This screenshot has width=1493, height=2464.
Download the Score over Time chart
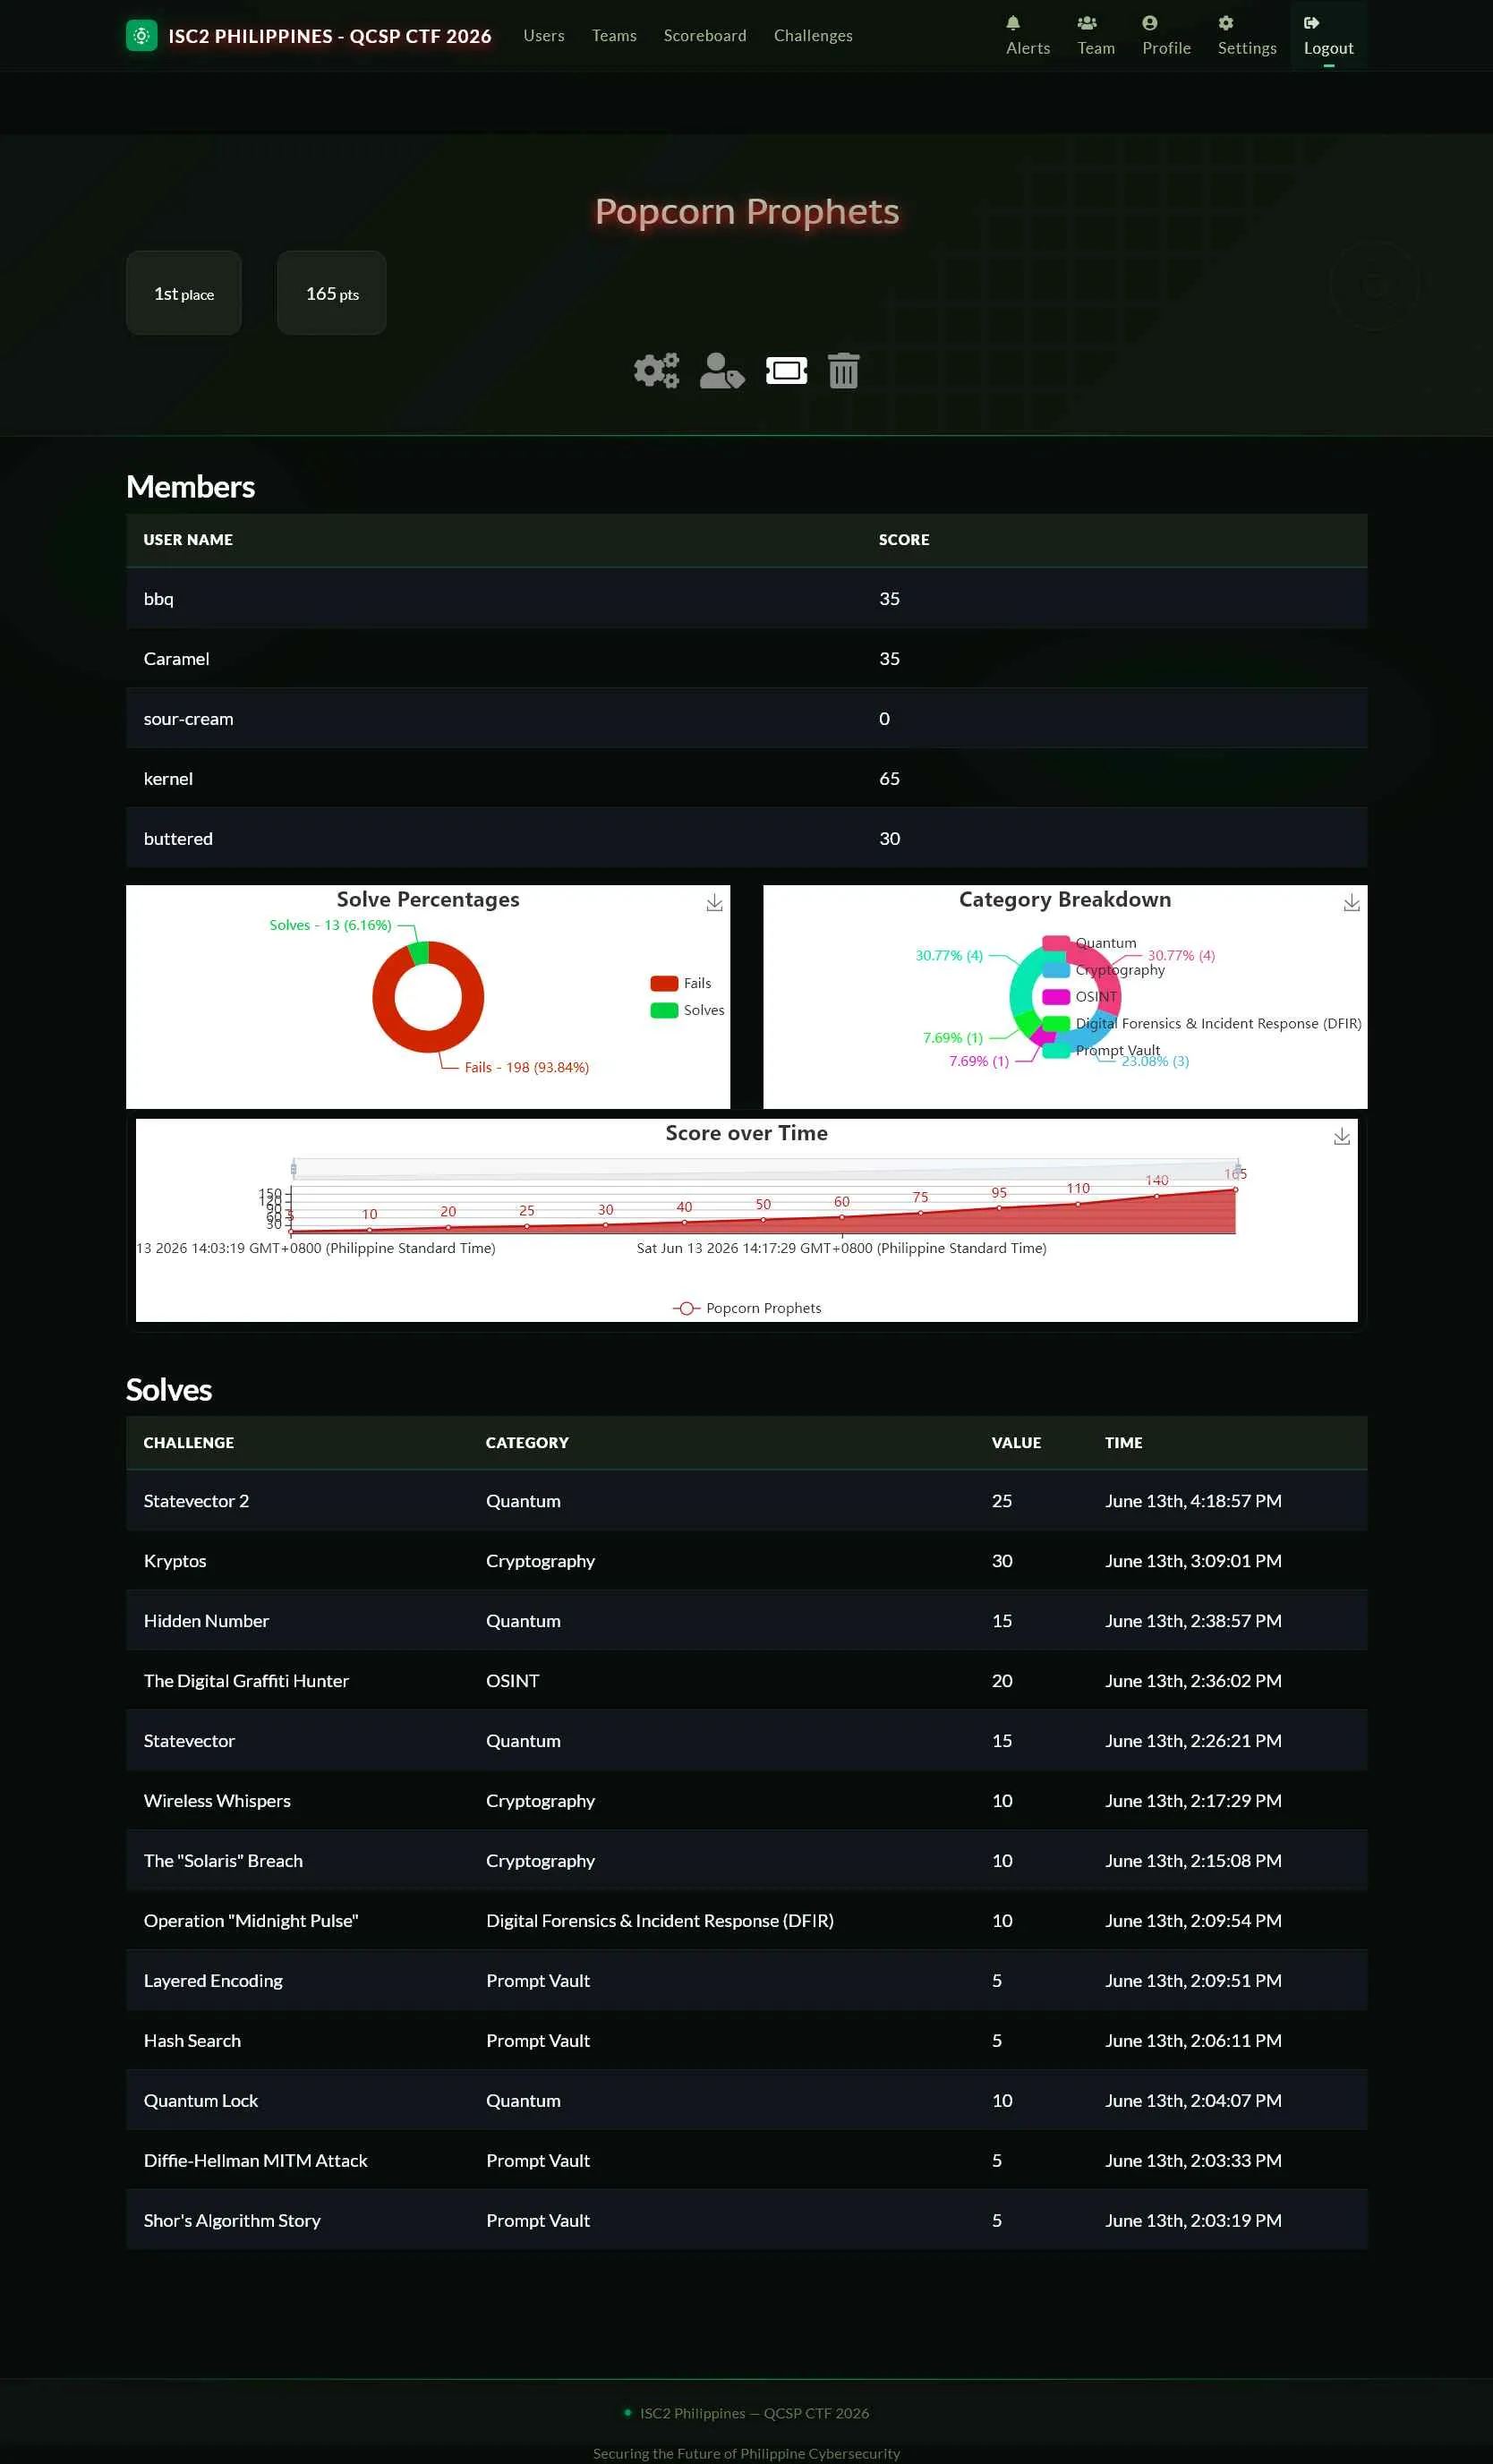pos(1342,1137)
